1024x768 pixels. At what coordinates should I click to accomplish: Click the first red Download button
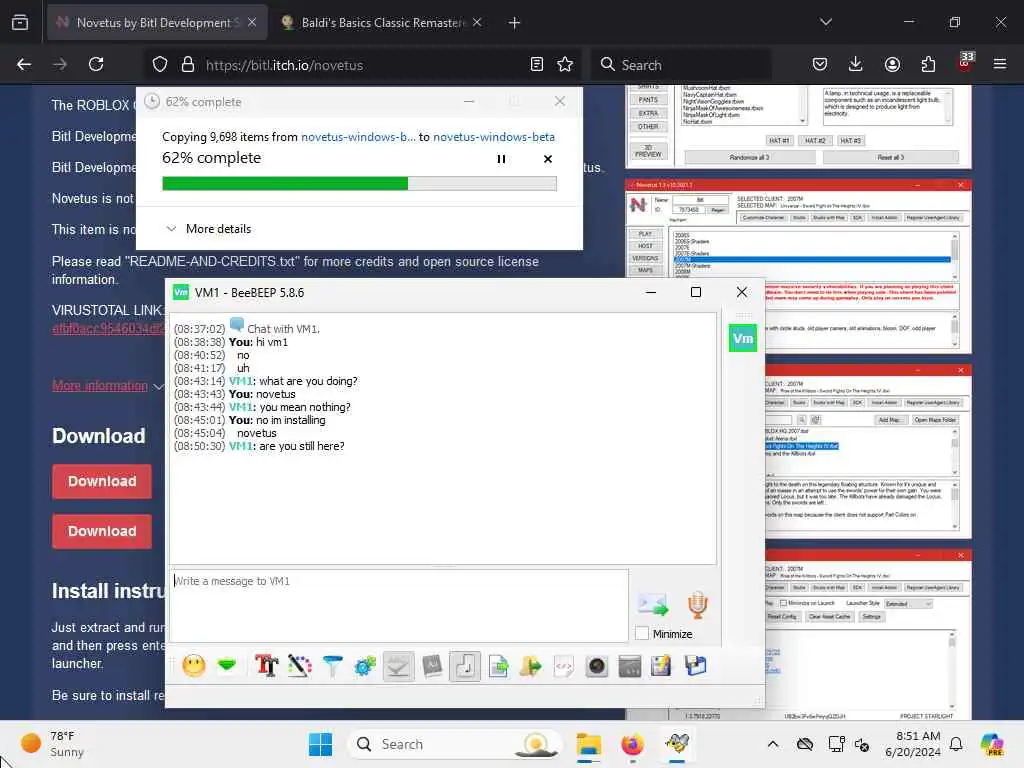(x=102, y=481)
